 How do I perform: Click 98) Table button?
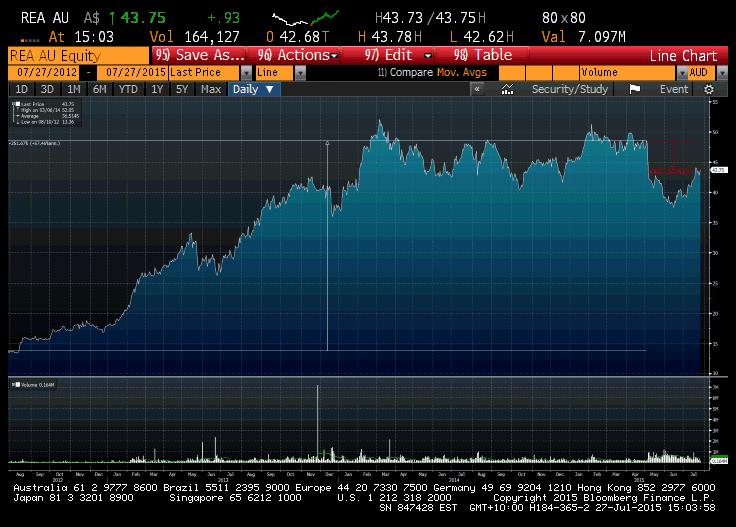click(483, 55)
